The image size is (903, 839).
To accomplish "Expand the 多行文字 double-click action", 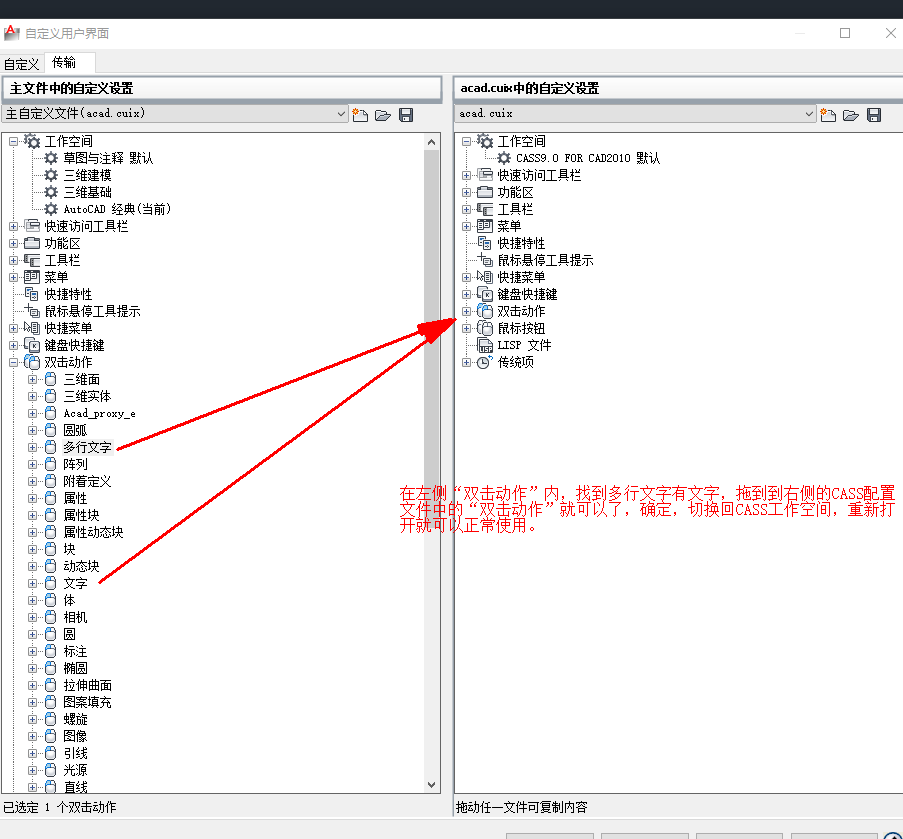I will coord(32,447).
